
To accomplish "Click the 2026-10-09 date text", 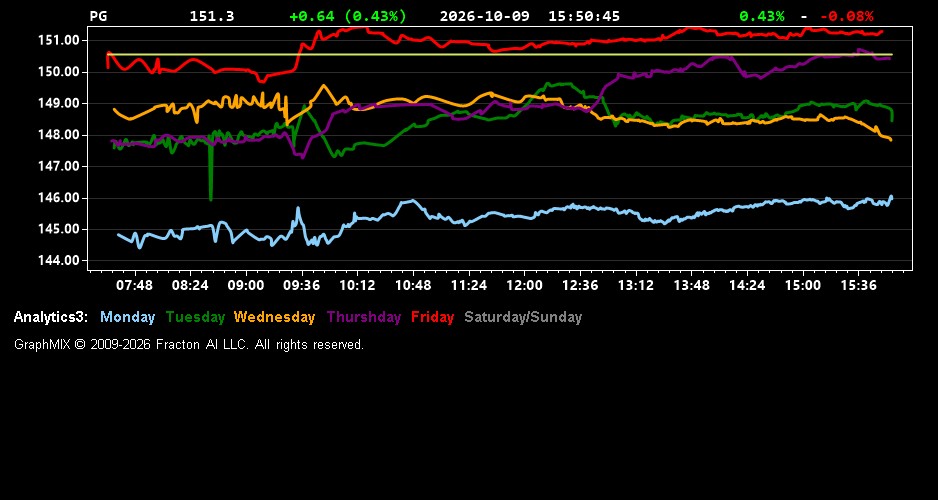I will click(x=485, y=17).
